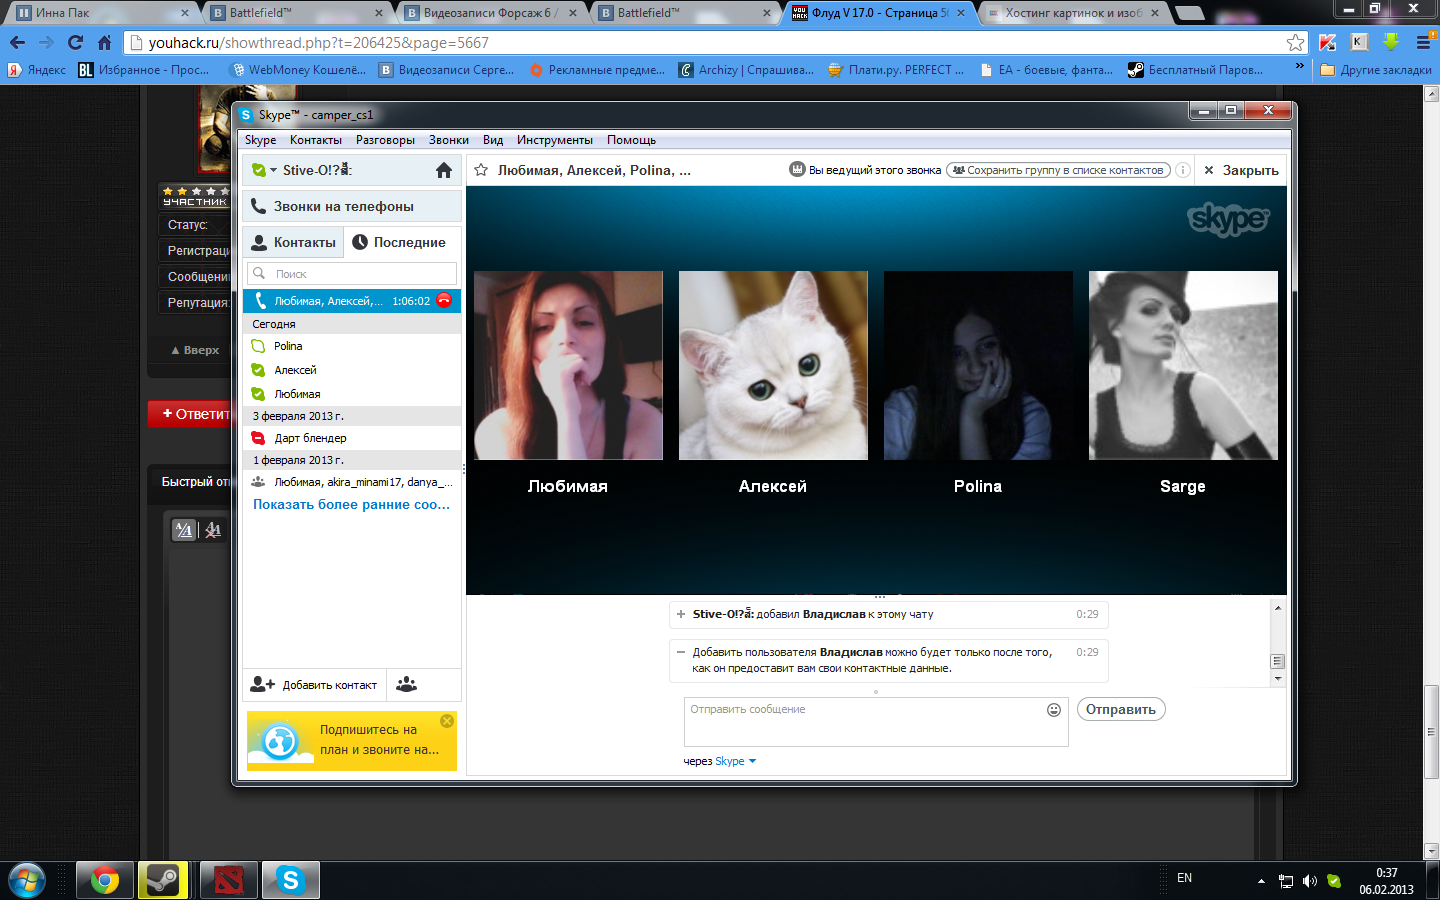Open Steam from the taskbar
The width and height of the screenshot is (1440, 900).
pos(162,880)
